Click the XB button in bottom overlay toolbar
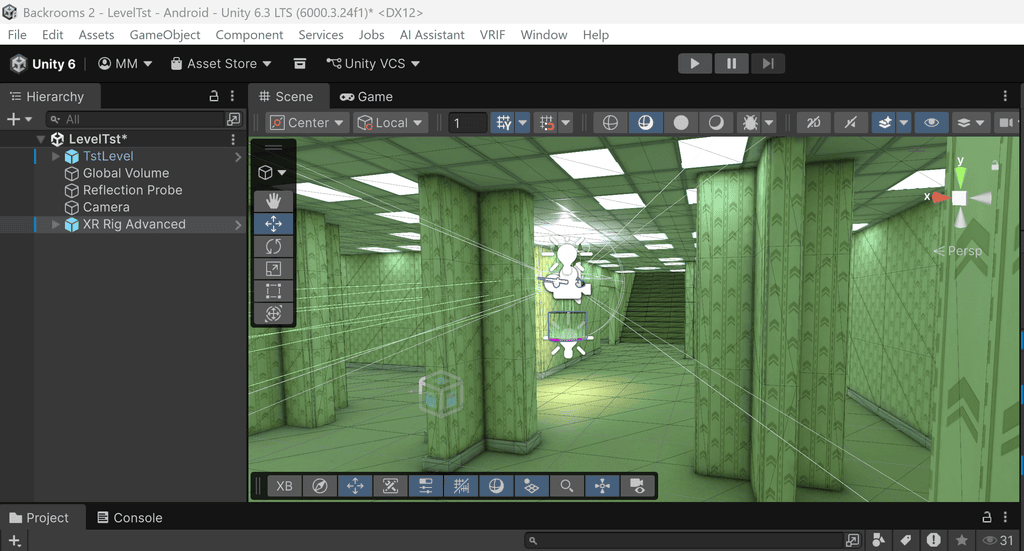 pyautogui.click(x=284, y=486)
